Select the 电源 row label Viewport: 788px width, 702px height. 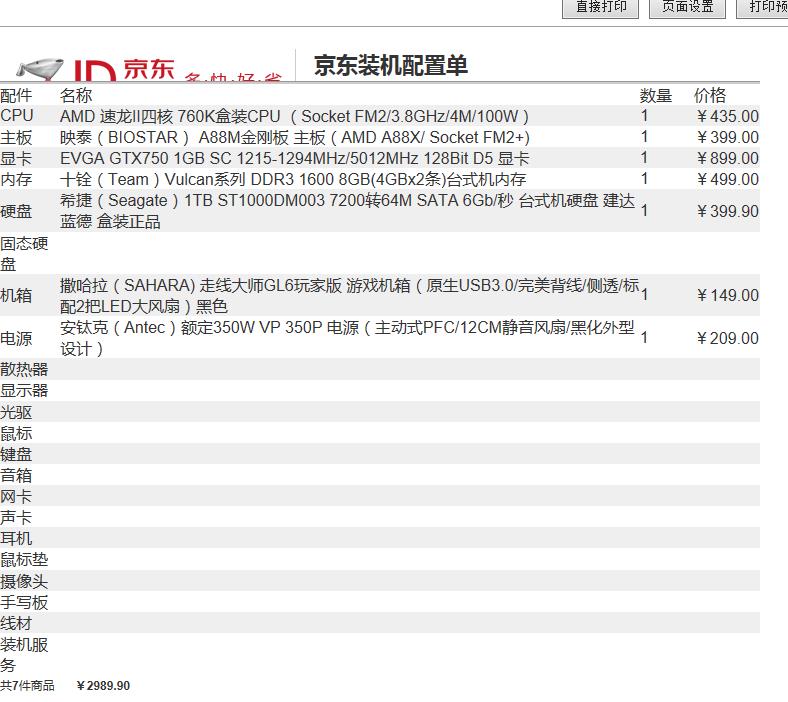pyautogui.click(x=16, y=338)
